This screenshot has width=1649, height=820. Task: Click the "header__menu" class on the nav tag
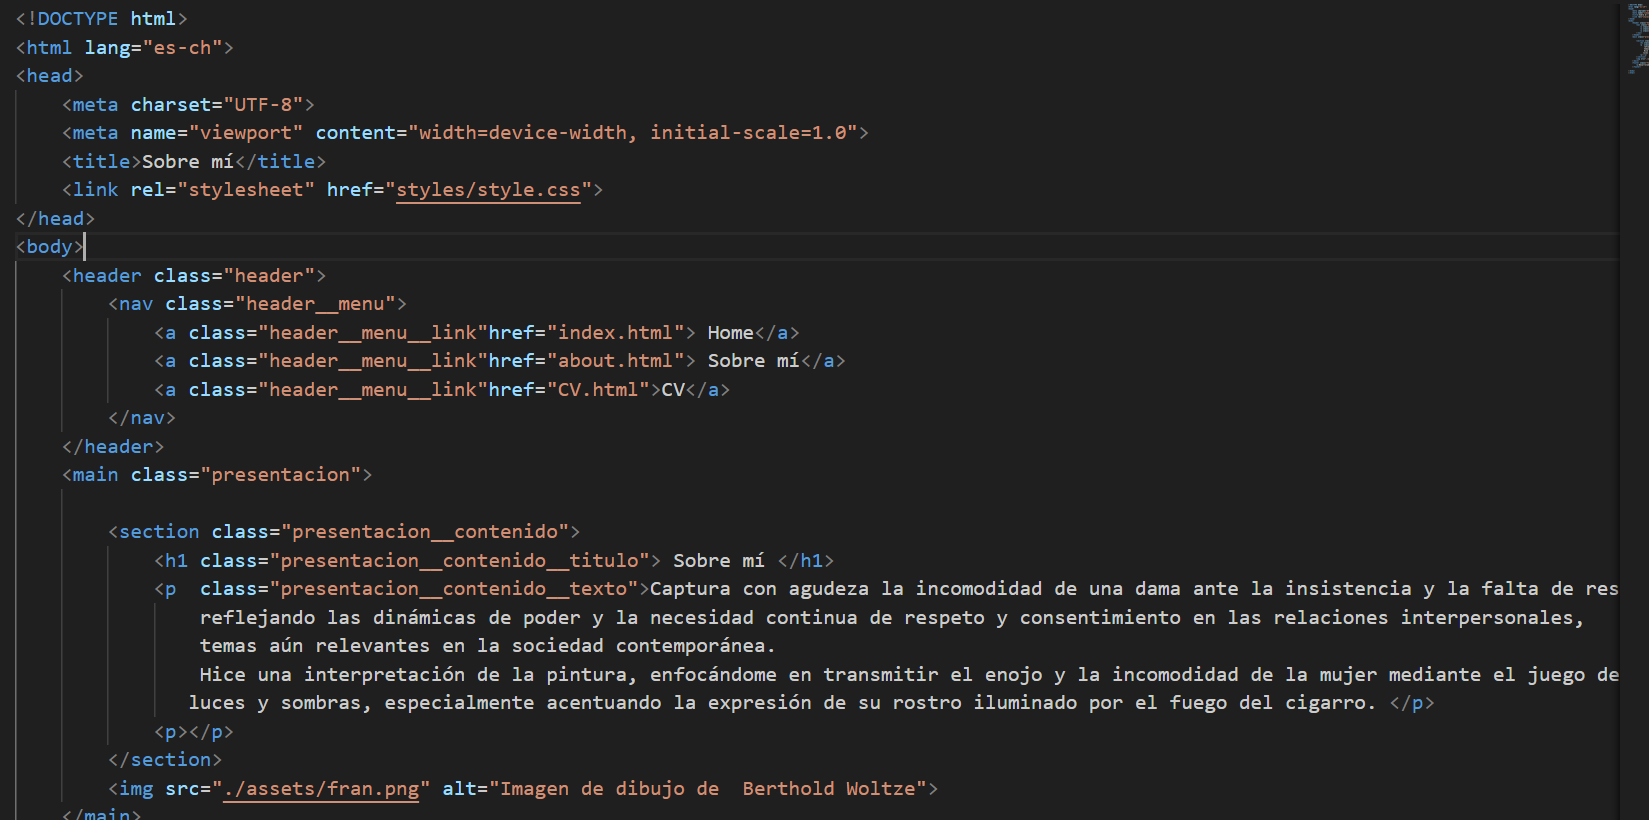point(315,304)
